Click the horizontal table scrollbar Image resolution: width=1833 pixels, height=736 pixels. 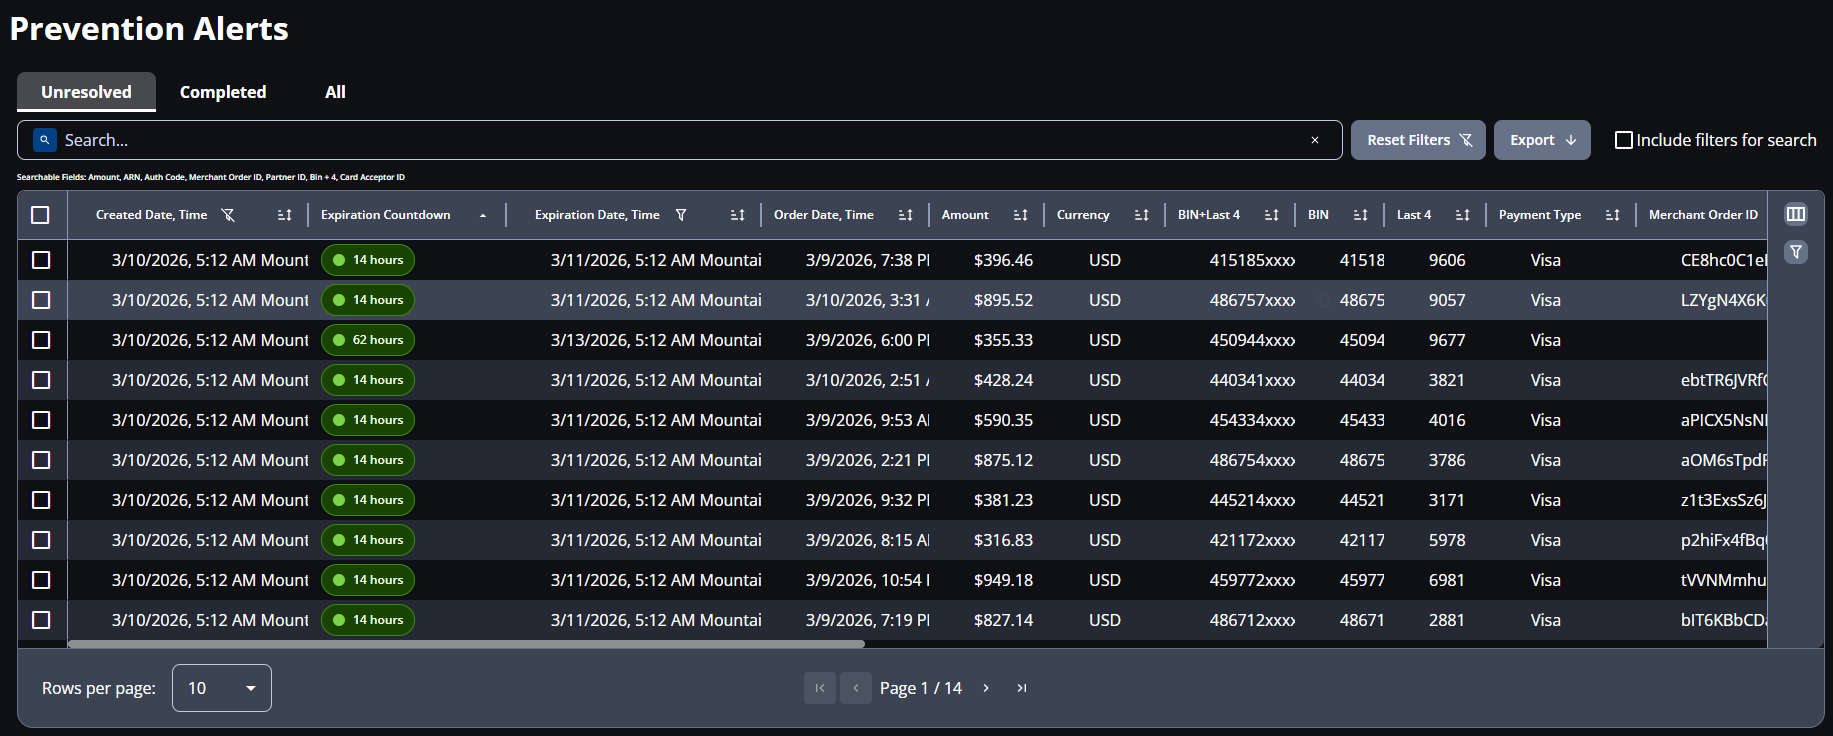coord(466,644)
